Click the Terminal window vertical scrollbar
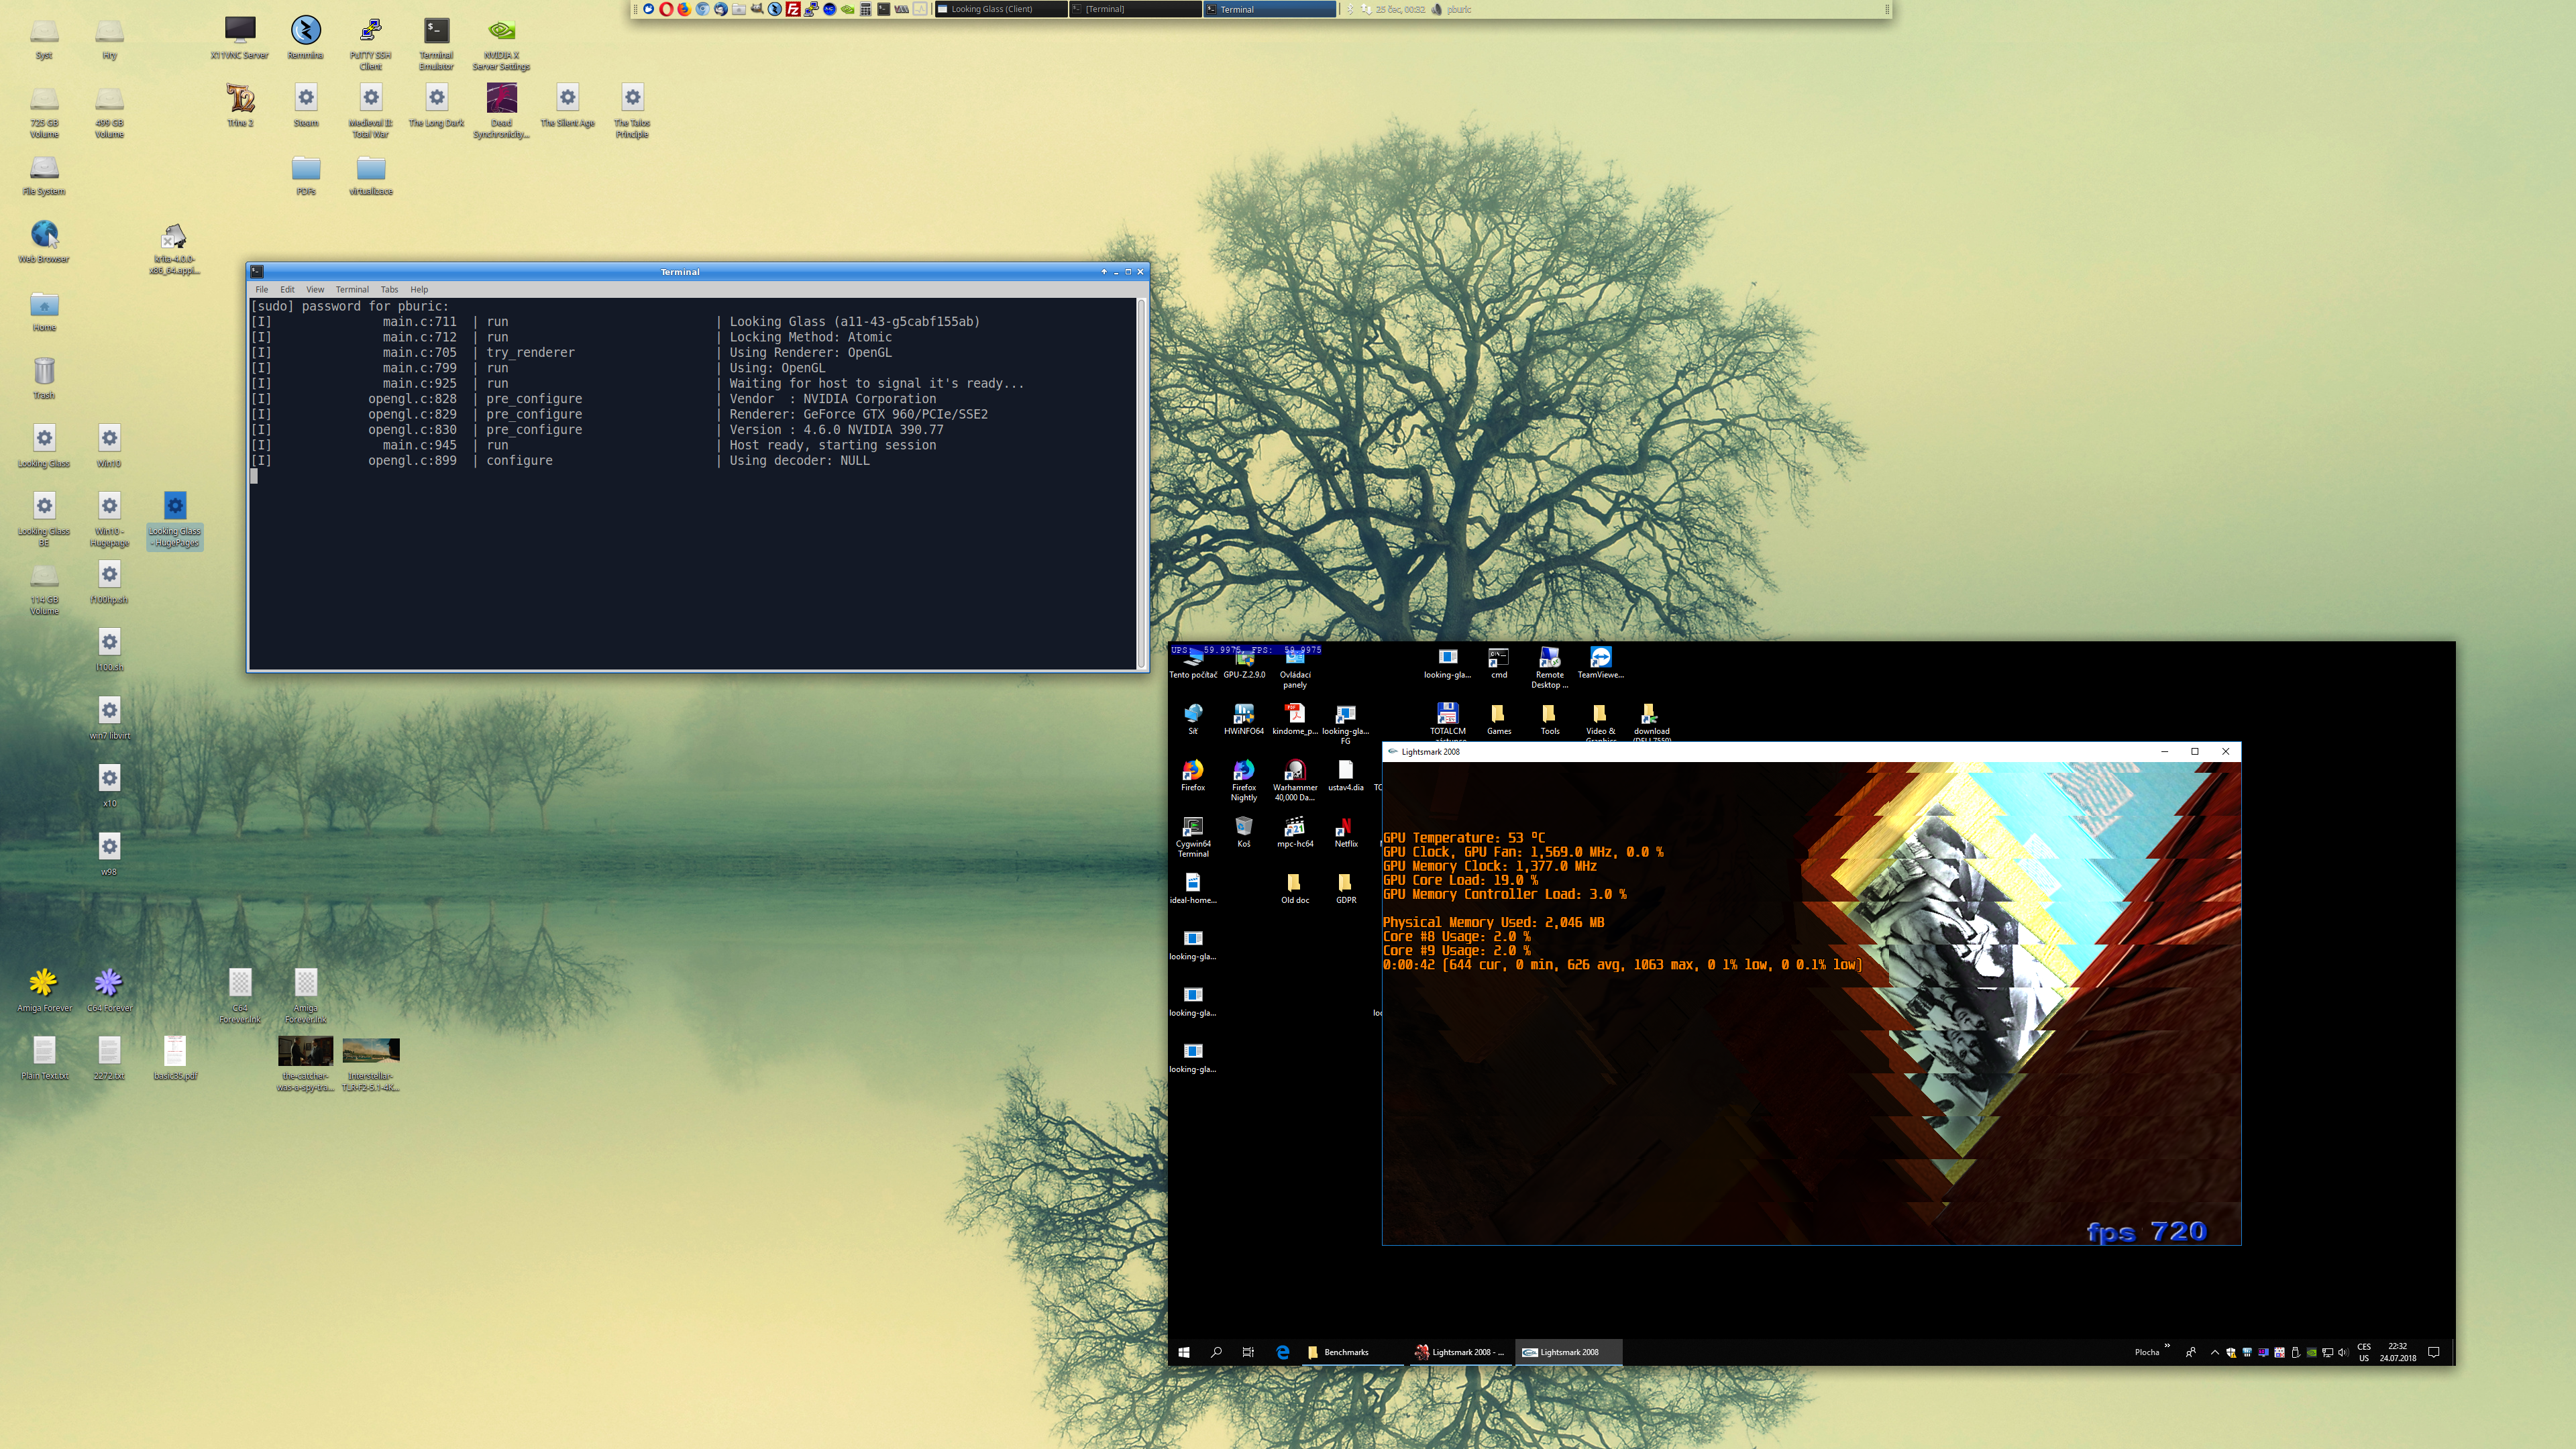Image resolution: width=2576 pixels, height=1449 pixels. click(x=1141, y=483)
